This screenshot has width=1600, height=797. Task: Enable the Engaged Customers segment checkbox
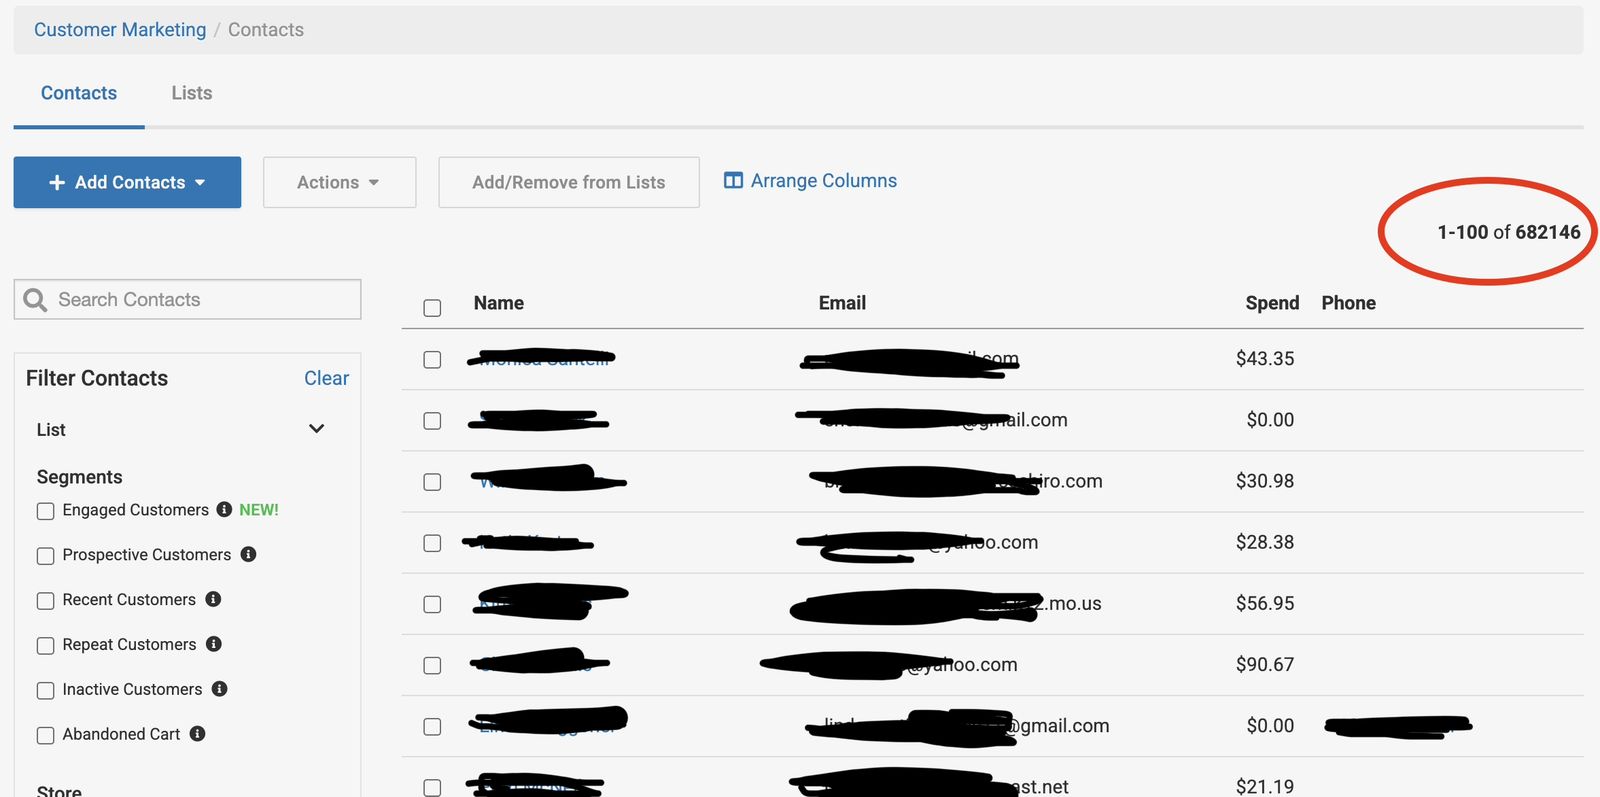pyautogui.click(x=46, y=511)
